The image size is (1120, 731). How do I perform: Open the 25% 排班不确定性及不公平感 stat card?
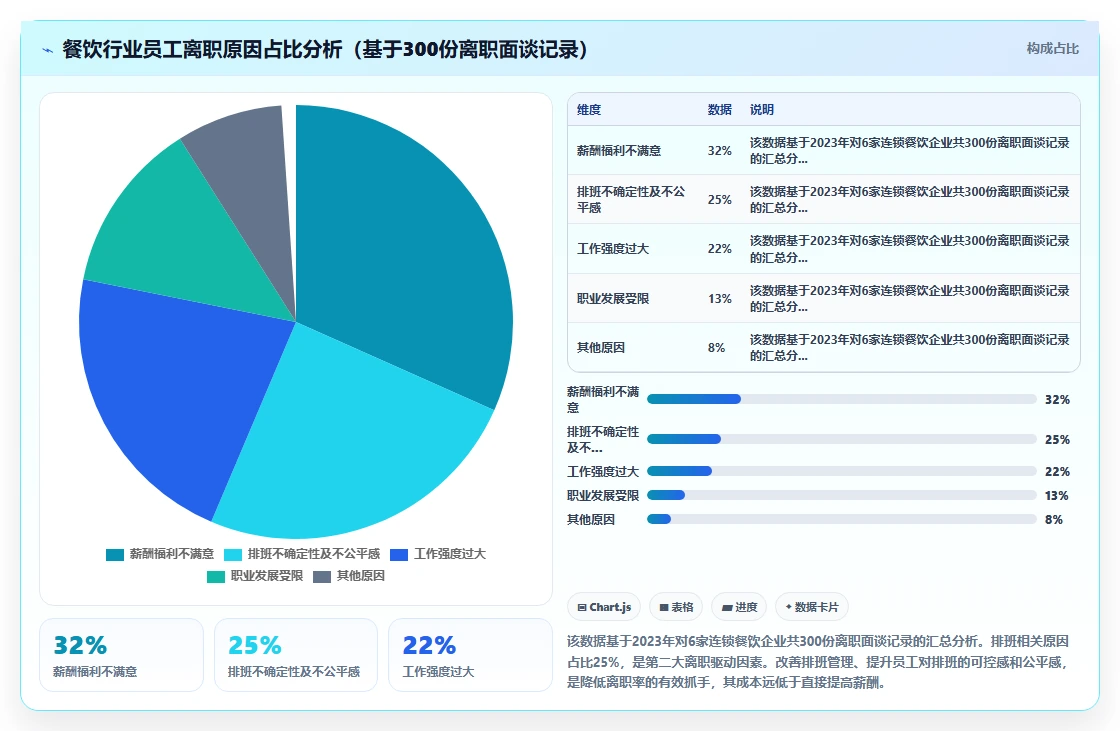pos(296,655)
